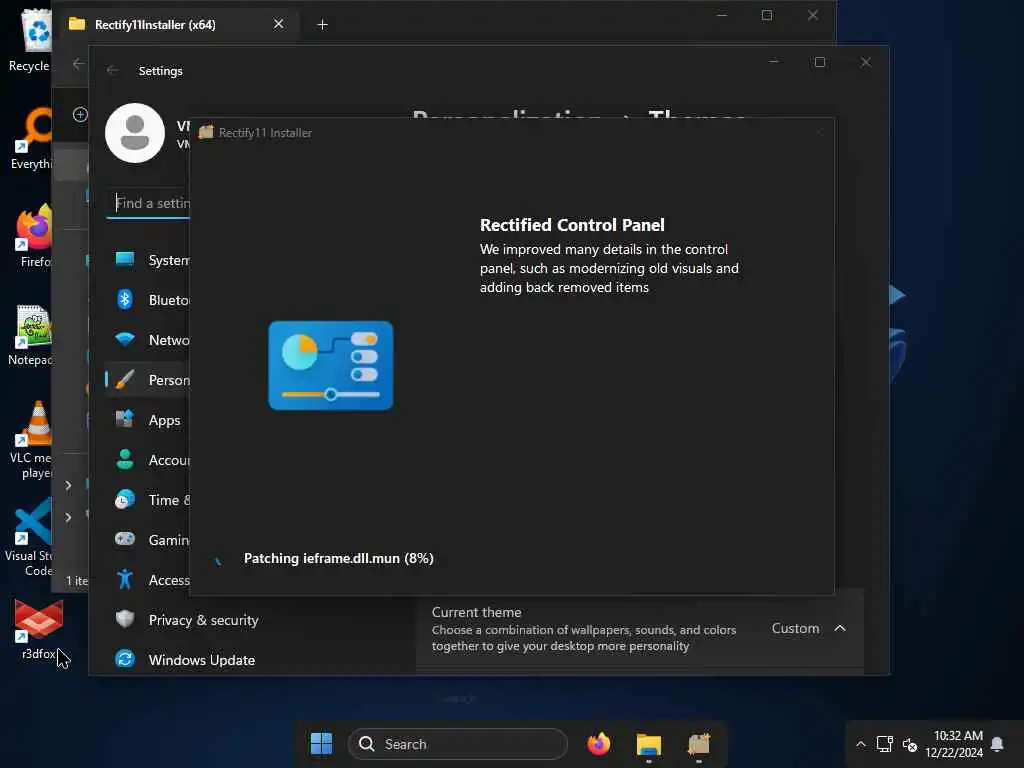Image resolution: width=1024 pixels, height=768 pixels.
Task: Close the Rectify11Installer (x64) tab
Action: point(278,24)
